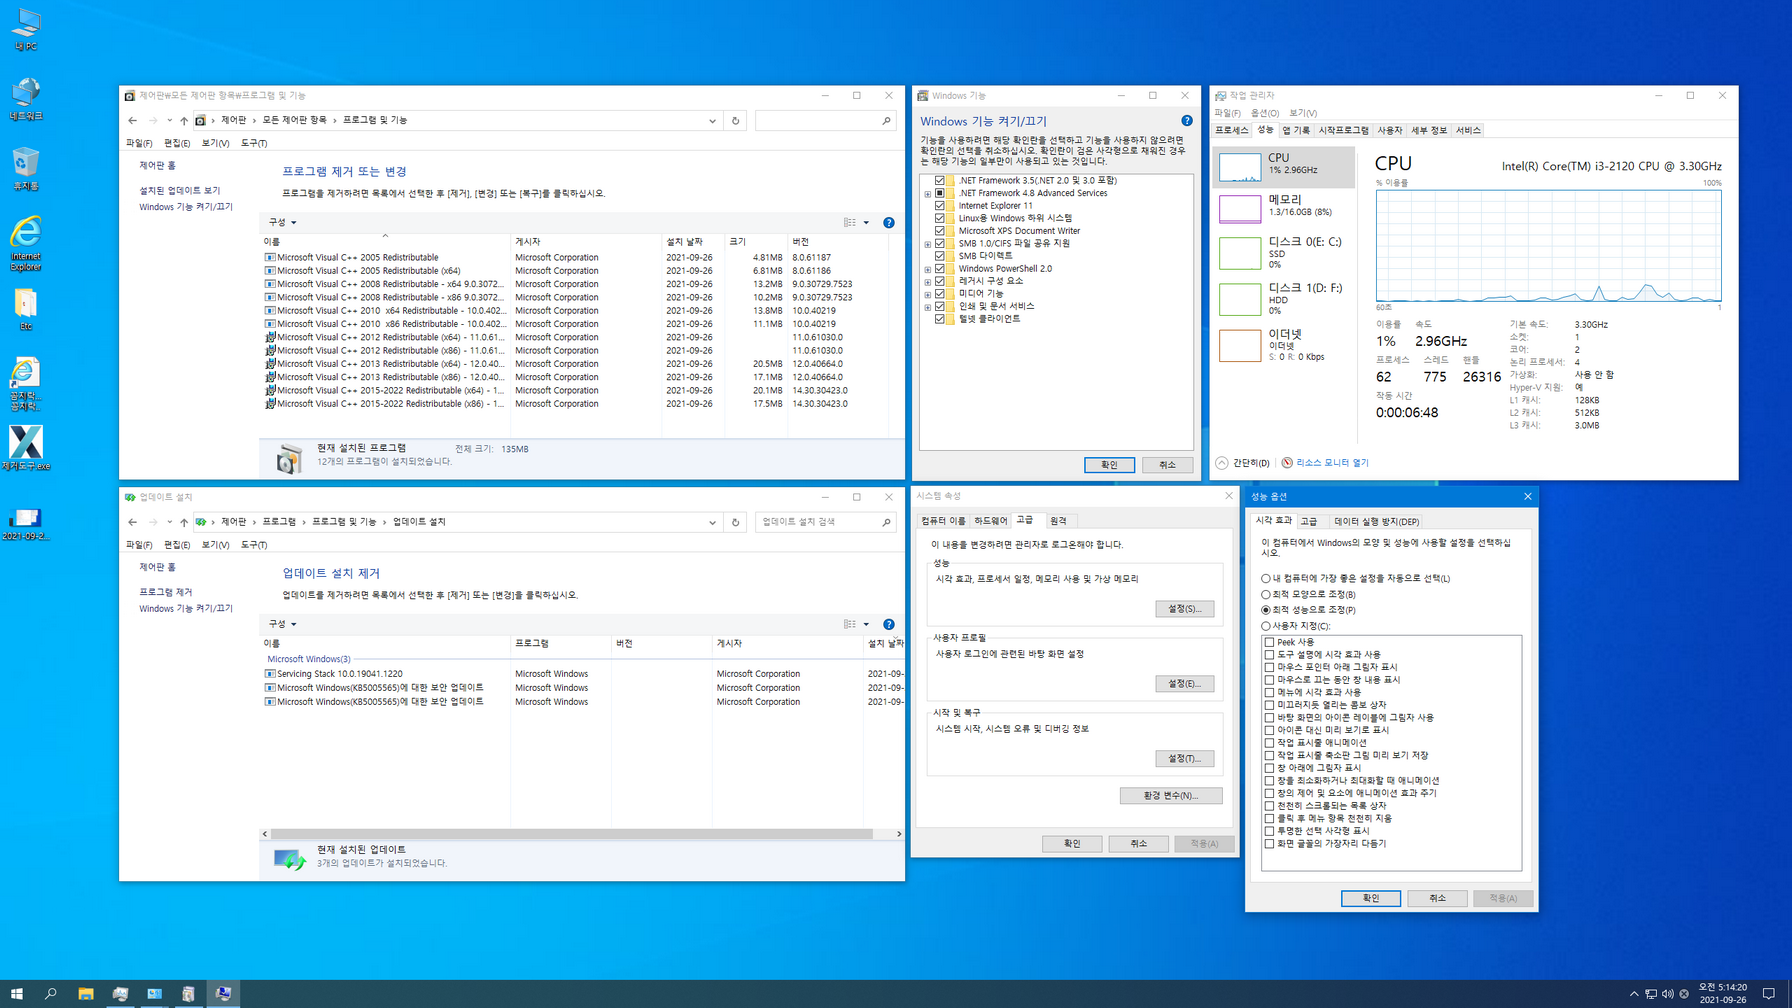The width and height of the screenshot is (1792, 1008).
Task: Refresh the Installed Updates address bar
Action: (x=735, y=522)
